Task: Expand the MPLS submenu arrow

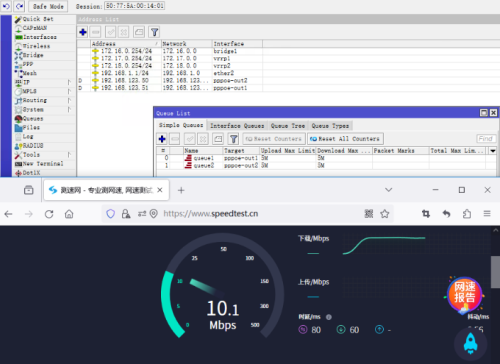Action: (x=69, y=91)
